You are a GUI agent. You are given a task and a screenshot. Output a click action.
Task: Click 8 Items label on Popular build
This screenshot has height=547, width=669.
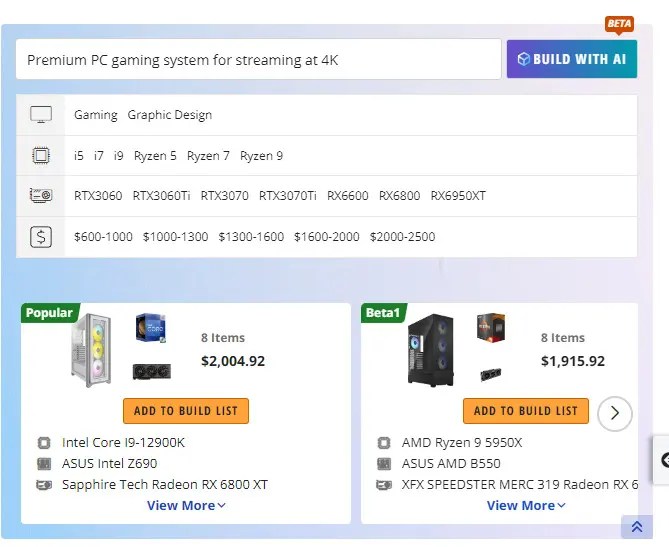[x=223, y=338]
